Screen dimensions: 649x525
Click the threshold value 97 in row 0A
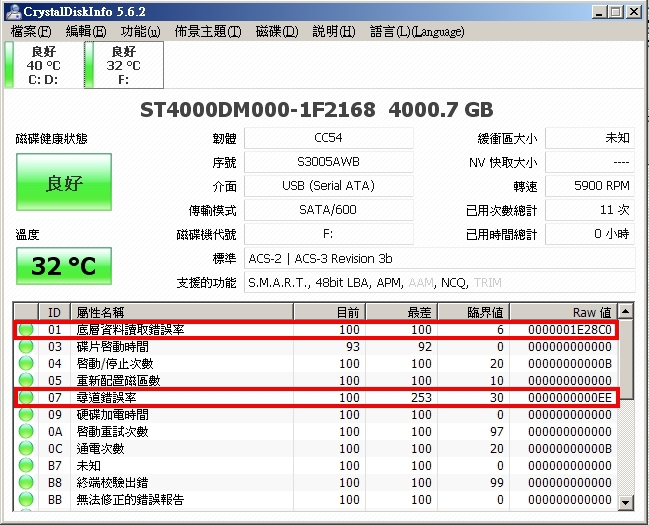496,431
